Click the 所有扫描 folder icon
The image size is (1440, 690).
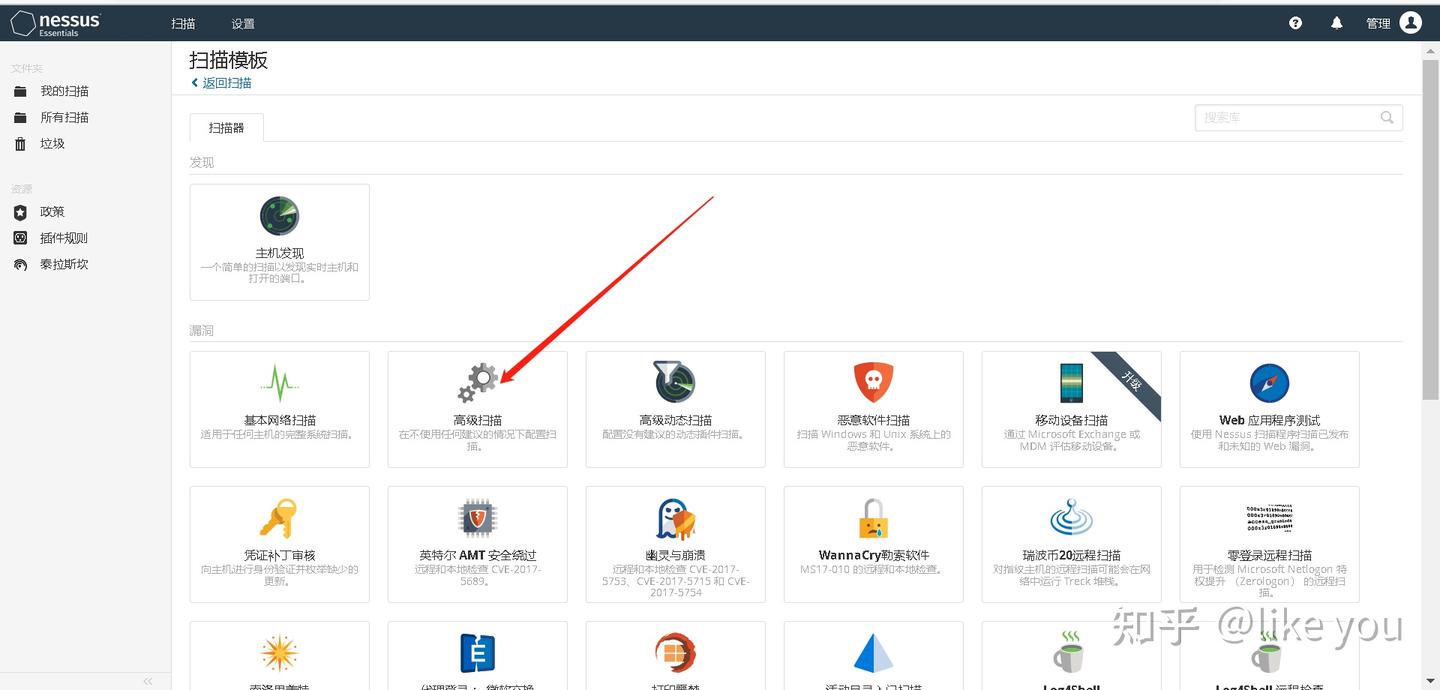point(20,117)
